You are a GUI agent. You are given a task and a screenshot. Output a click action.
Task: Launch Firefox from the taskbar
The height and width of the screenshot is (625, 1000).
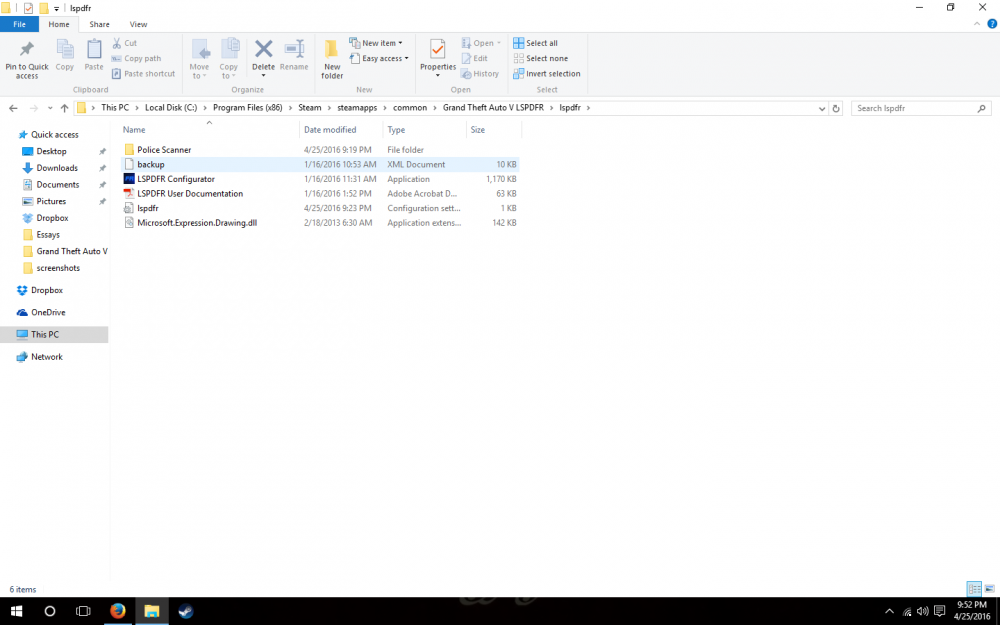tap(117, 611)
